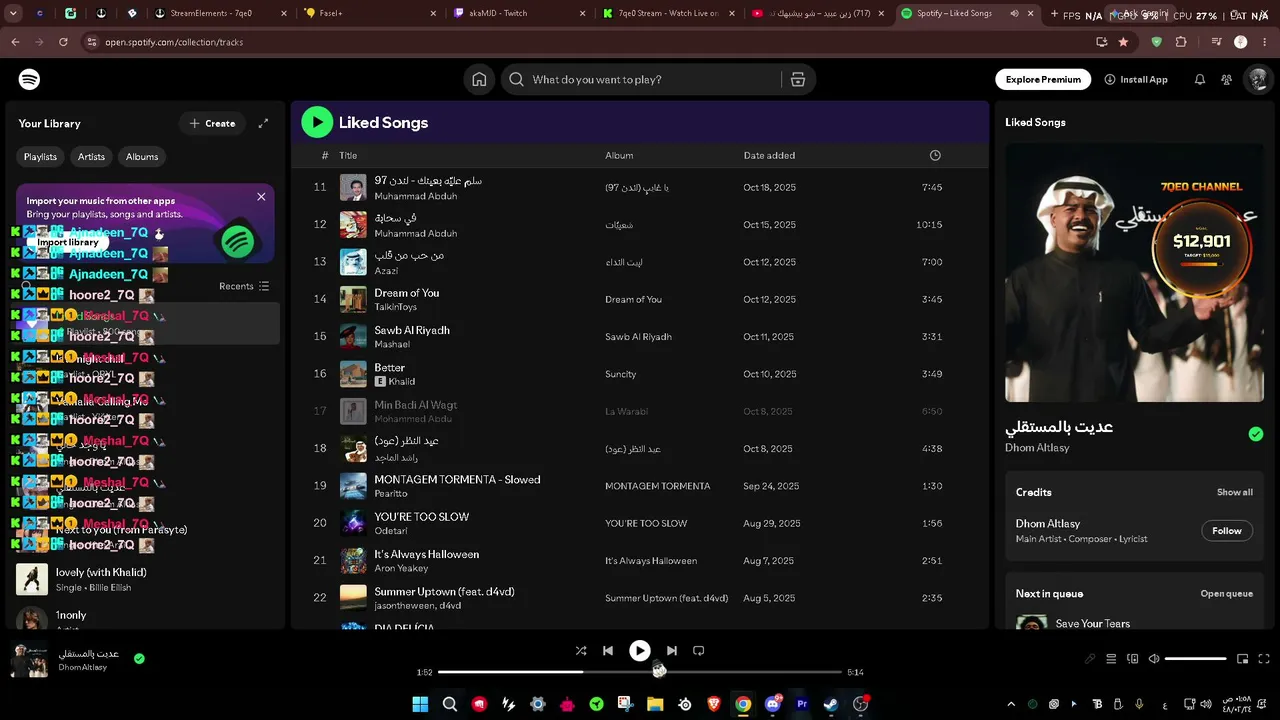Select the track It's Always Halloween
The height and width of the screenshot is (720, 1280).
tap(639, 561)
